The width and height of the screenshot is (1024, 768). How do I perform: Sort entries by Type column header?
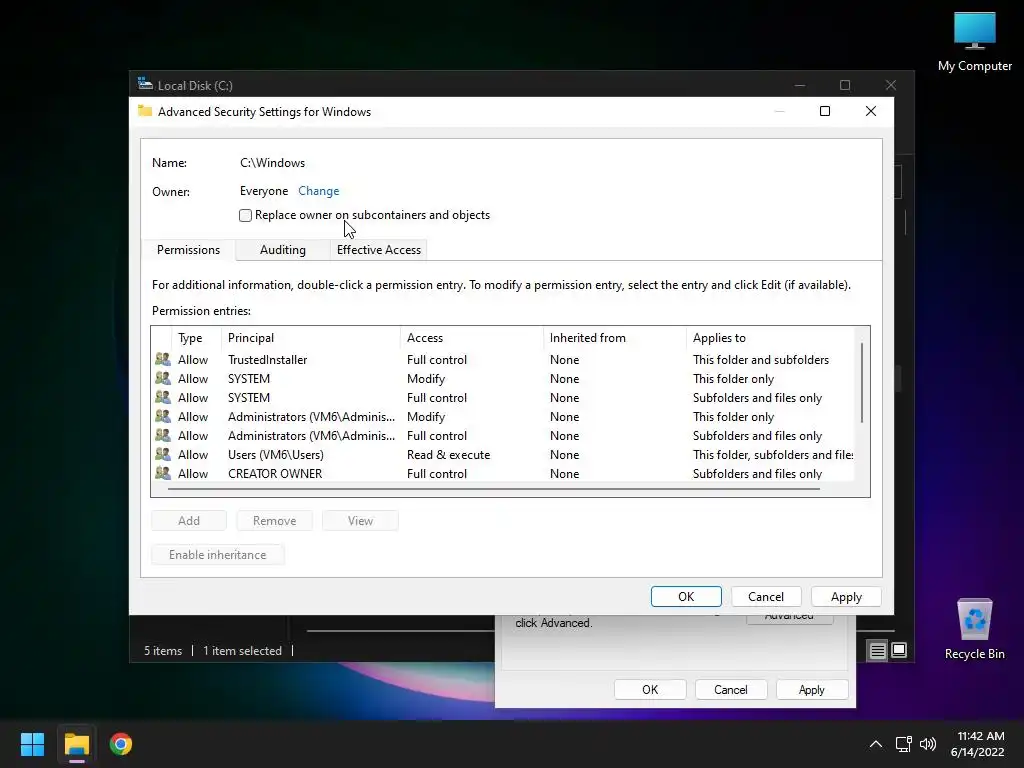[196, 338]
